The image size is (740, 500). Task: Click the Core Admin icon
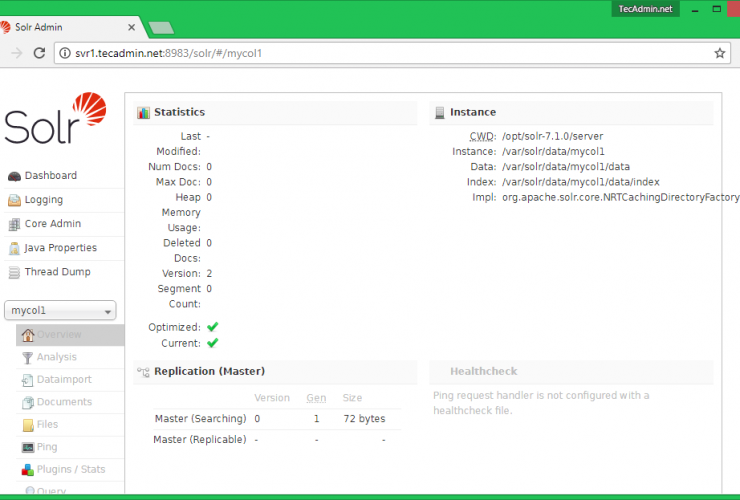coord(14,224)
